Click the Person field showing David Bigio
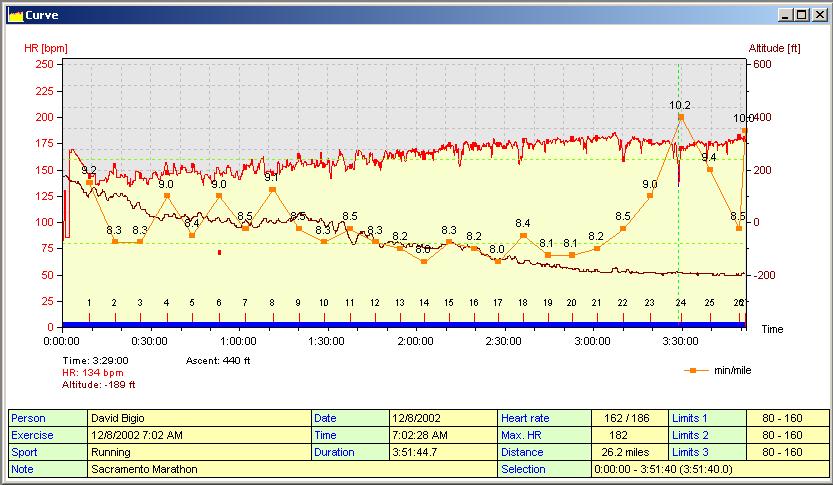833x485 pixels. tap(199, 418)
